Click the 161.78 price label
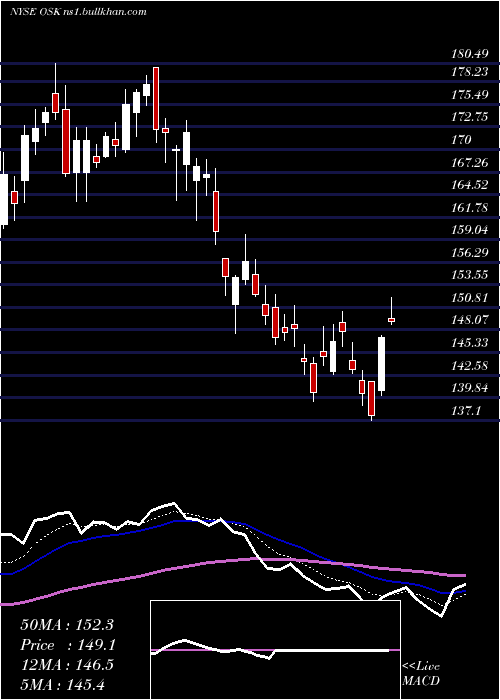This screenshot has width=500, height=700. [x=470, y=207]
